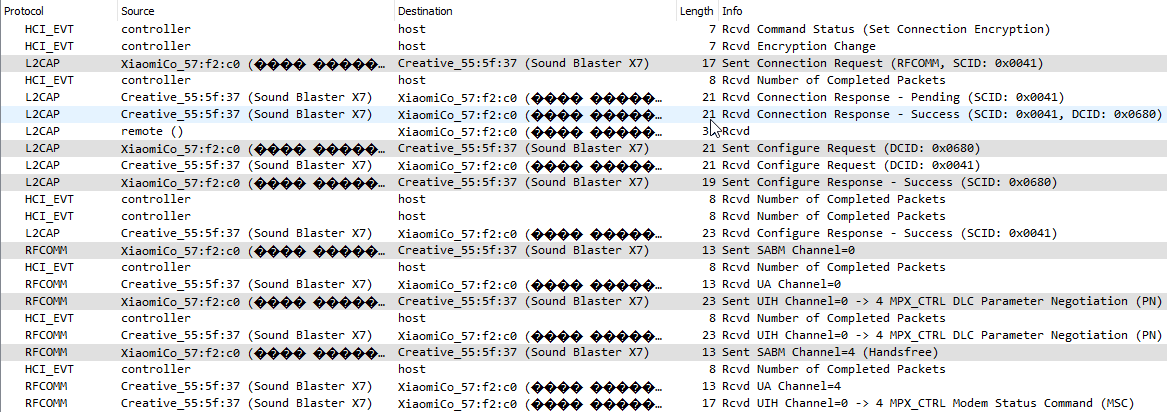Select the Sent DLC Parameter Negotiation row
This screenshot has height=412, width=1167.
pyautogui.click(x=584, y=300)
